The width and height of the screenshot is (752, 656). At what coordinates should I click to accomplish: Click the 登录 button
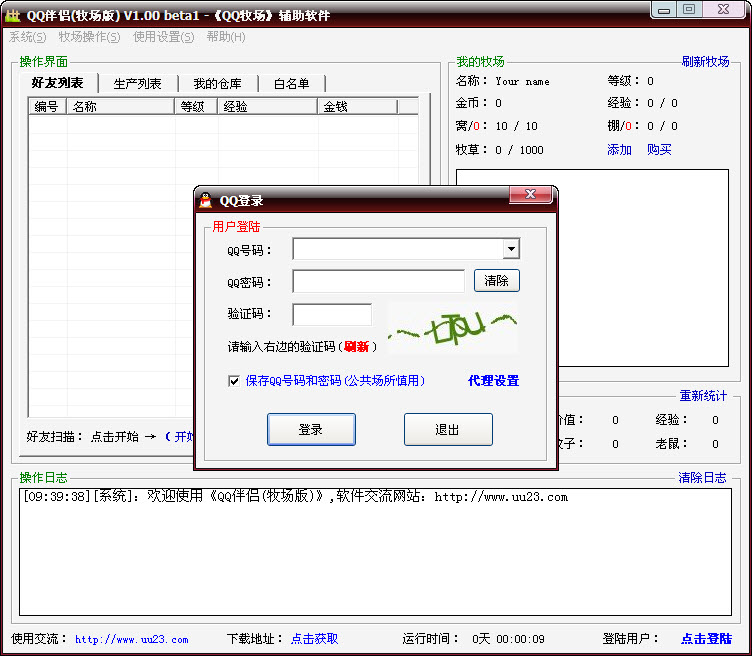tap(311, 430)
